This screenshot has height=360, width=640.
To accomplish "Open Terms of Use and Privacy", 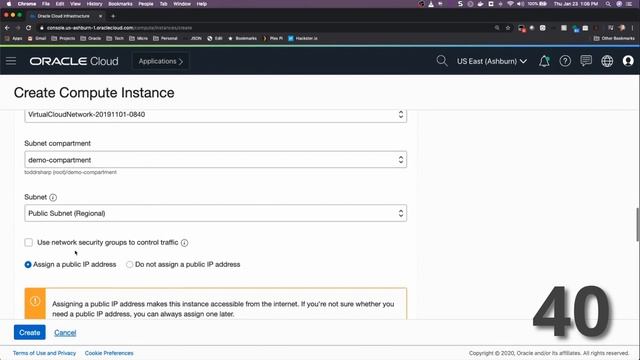I will pyautogui.click(x=44, y=353).
